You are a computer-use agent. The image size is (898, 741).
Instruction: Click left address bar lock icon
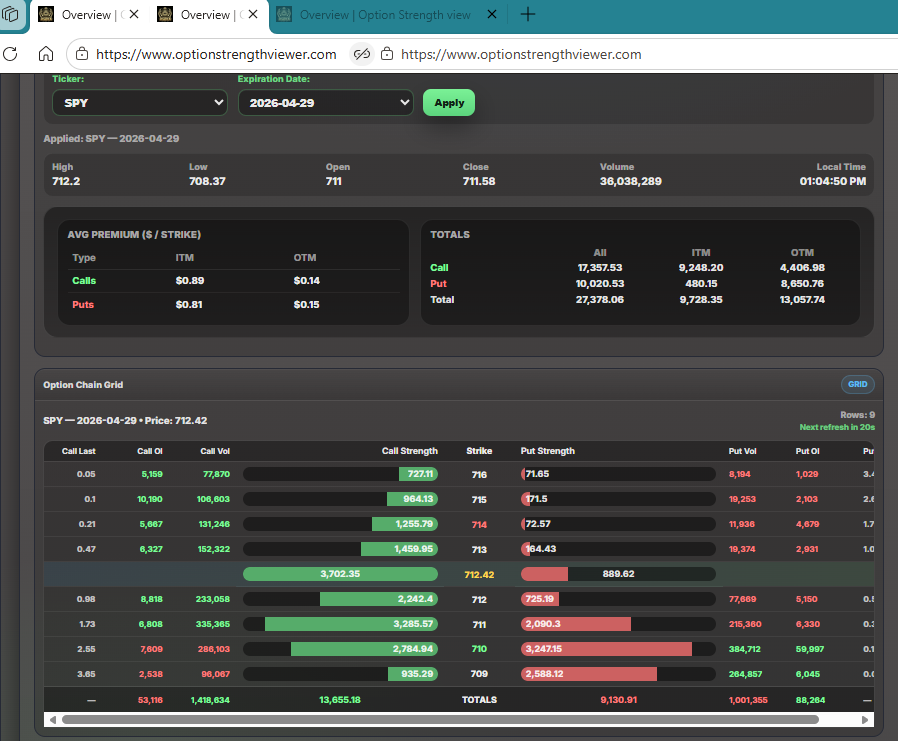coord(82,54)
